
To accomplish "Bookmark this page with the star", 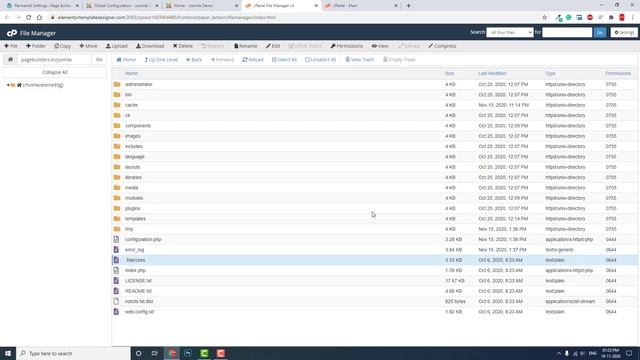I will (x=544, y=18).
